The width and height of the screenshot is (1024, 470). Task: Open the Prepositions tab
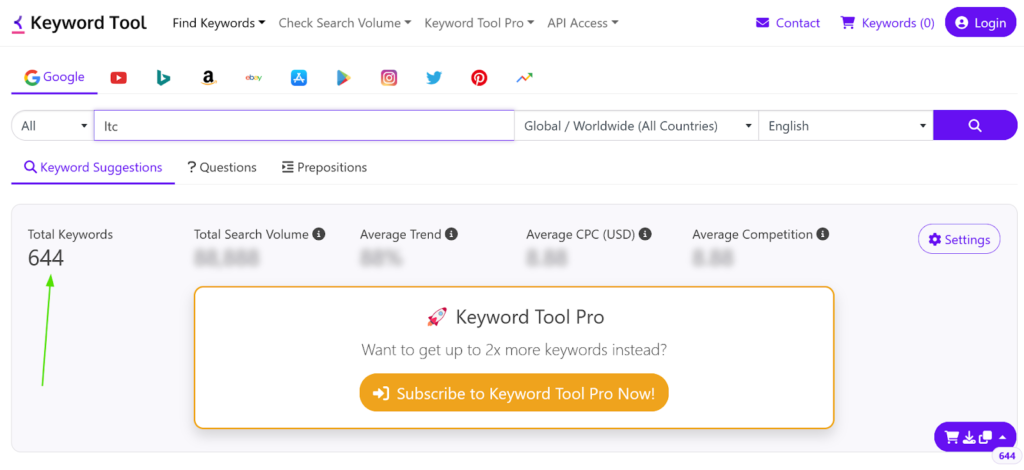[324, 168]
